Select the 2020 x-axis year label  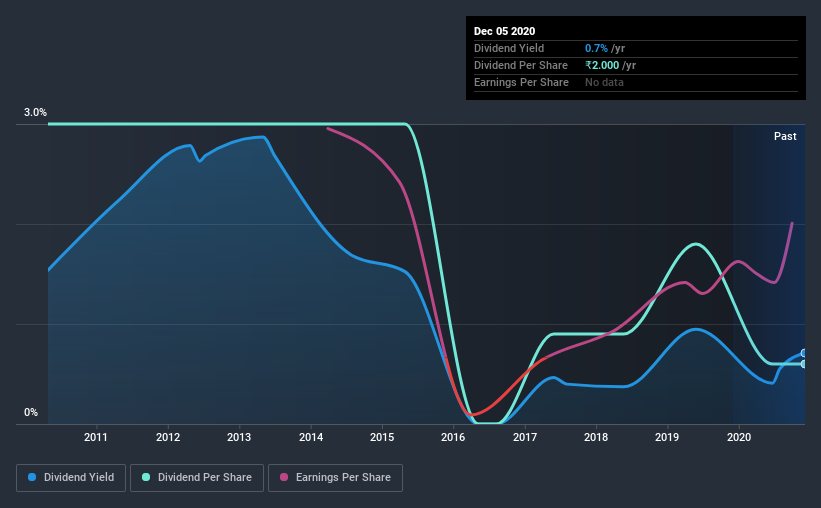click(x=739, y=437)
